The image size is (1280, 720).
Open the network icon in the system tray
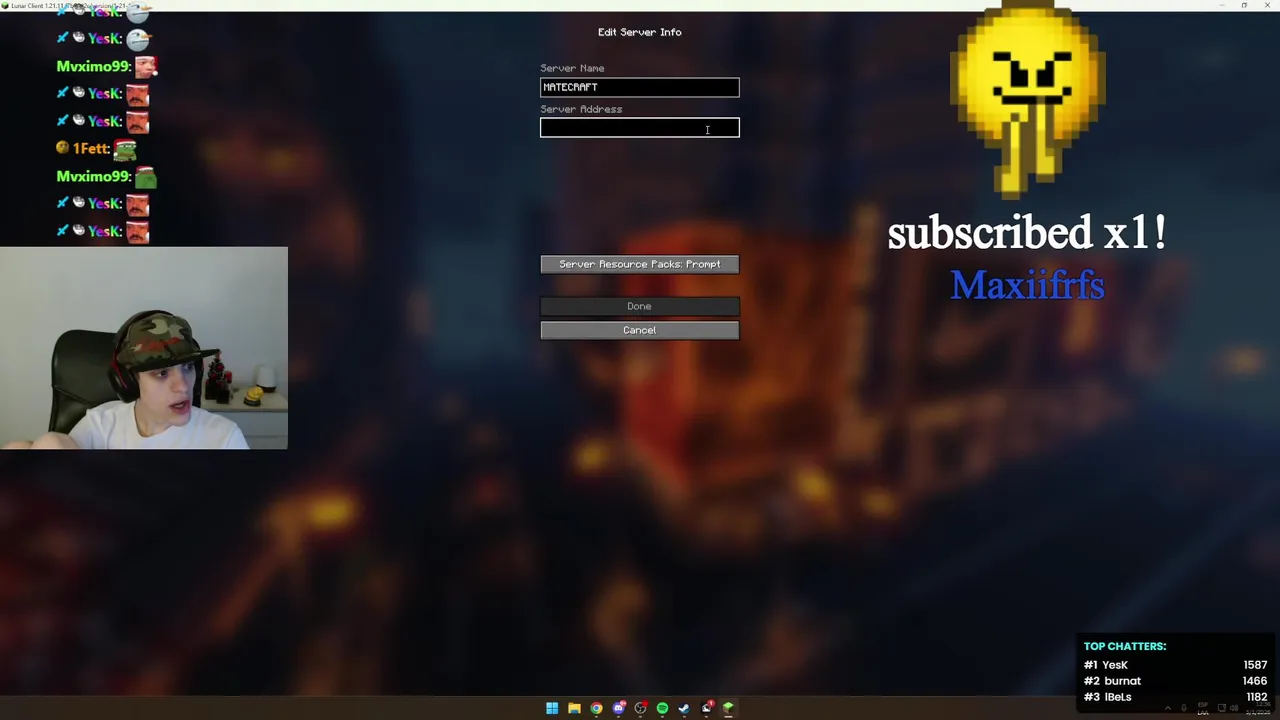click(x=1222, y=708)
